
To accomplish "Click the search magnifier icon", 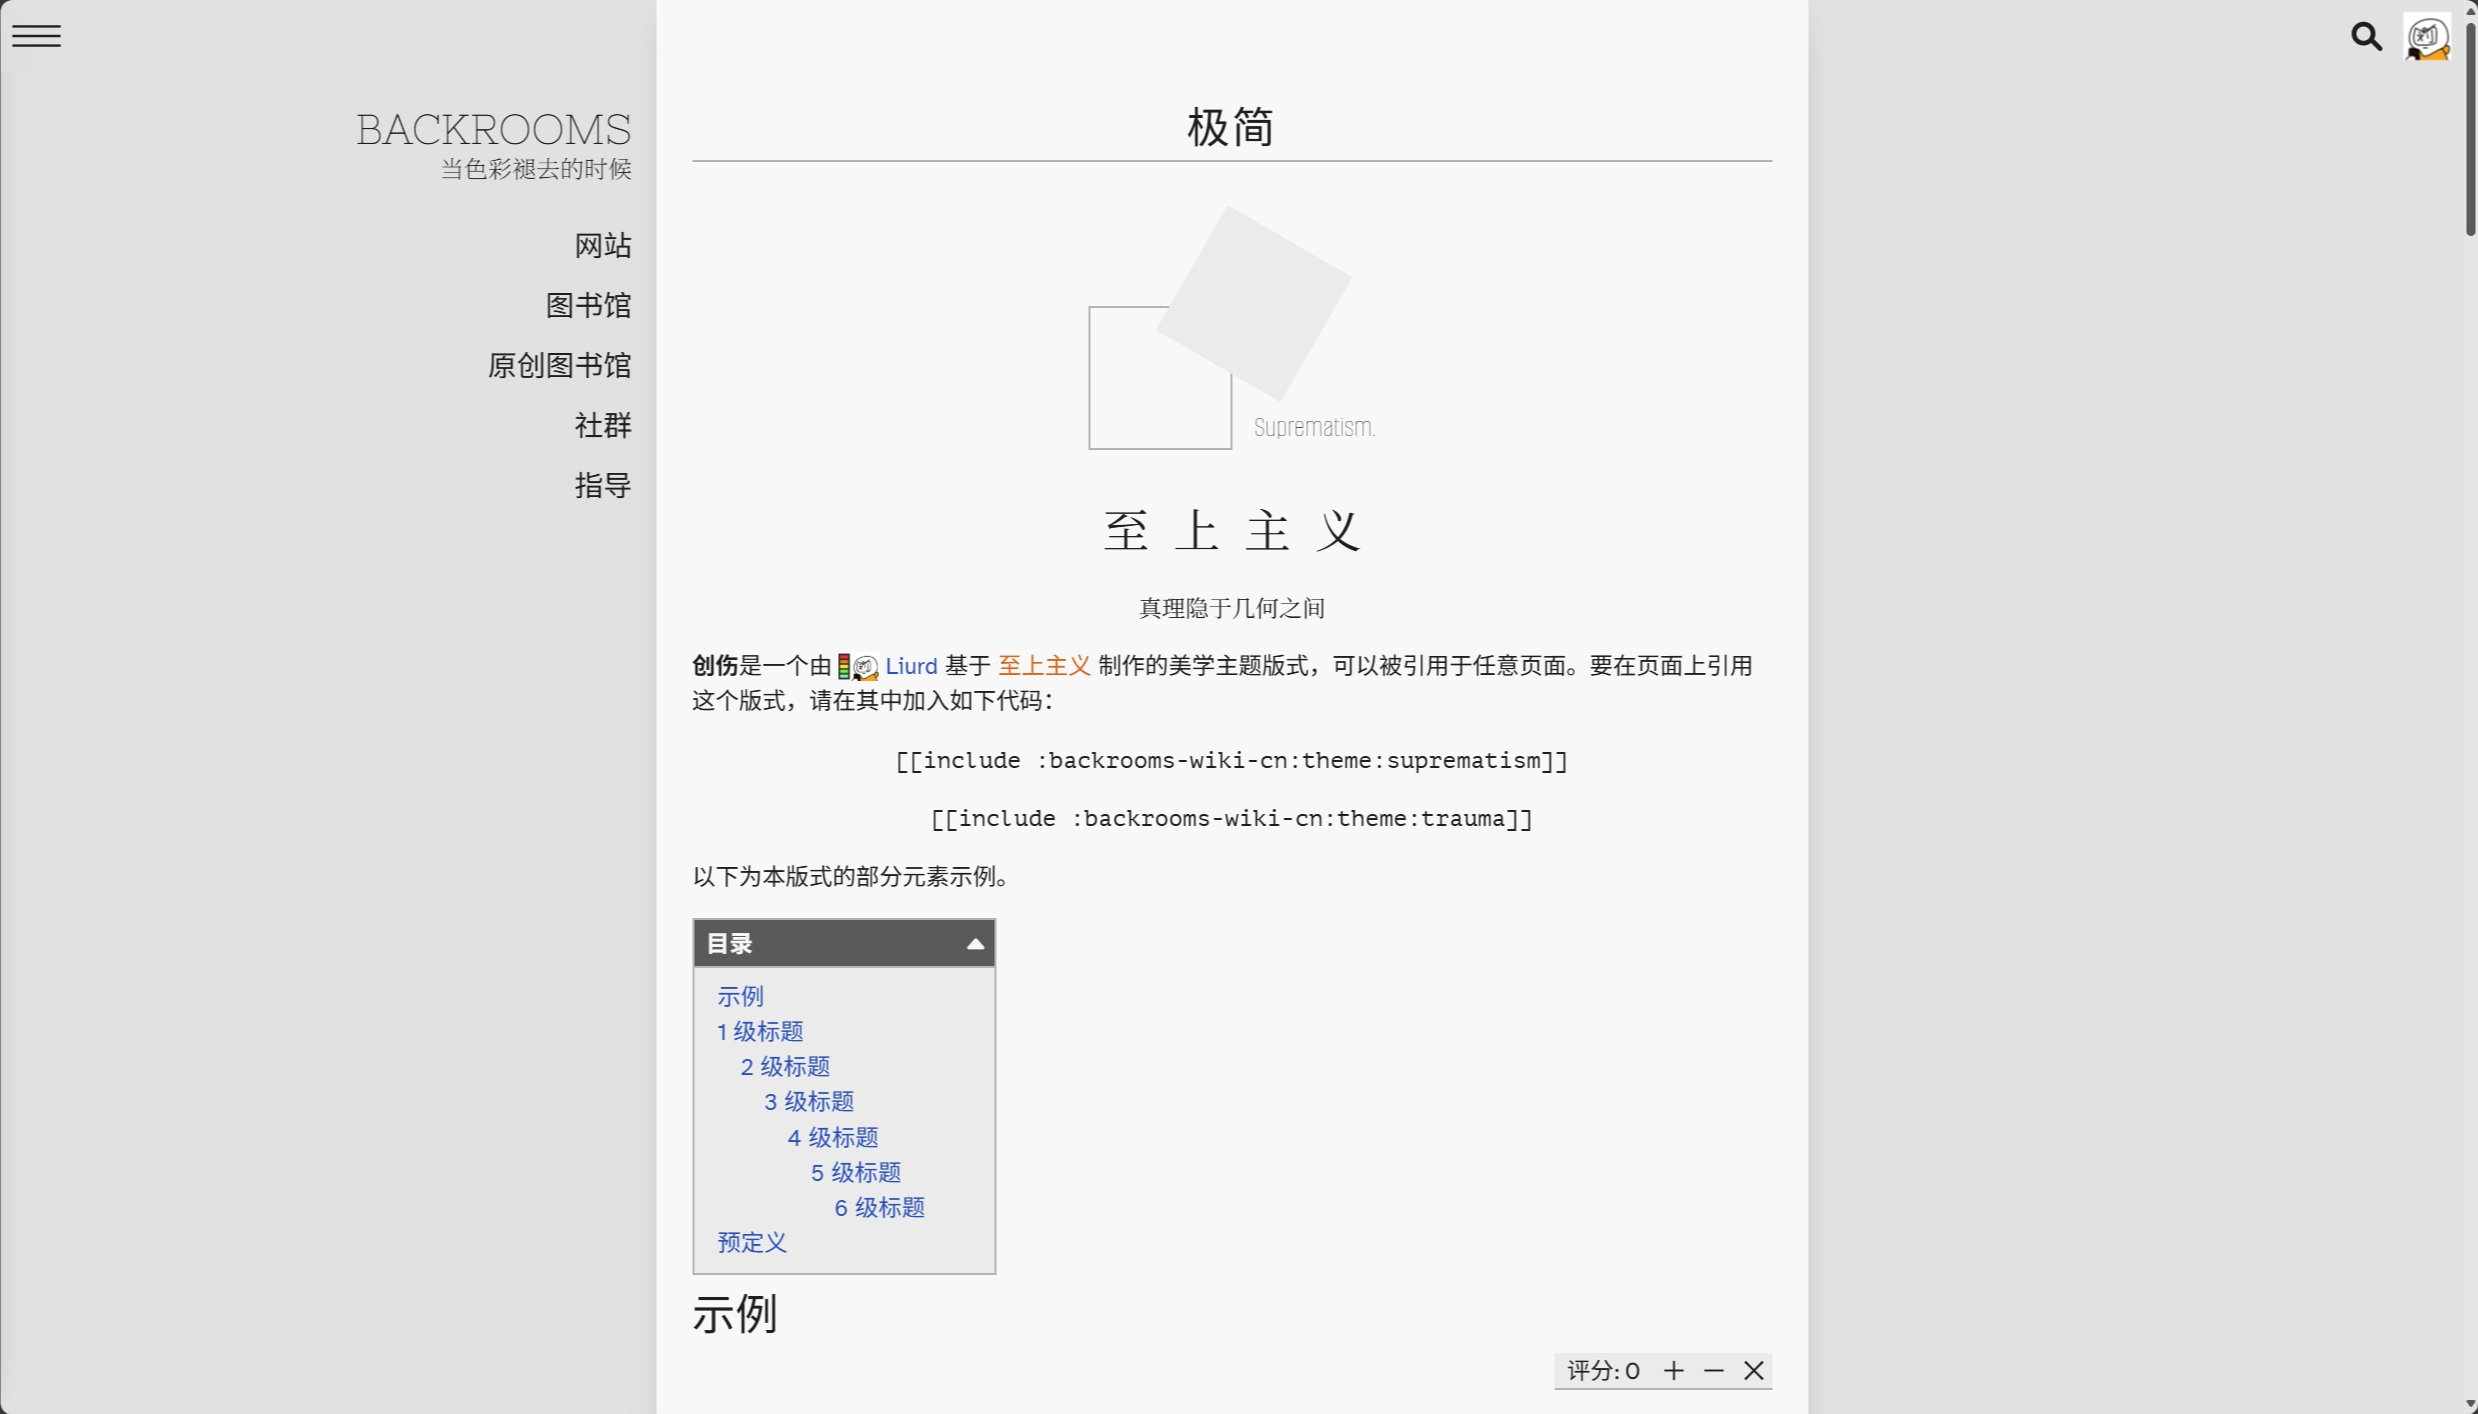I will (x=2366, y=37).
